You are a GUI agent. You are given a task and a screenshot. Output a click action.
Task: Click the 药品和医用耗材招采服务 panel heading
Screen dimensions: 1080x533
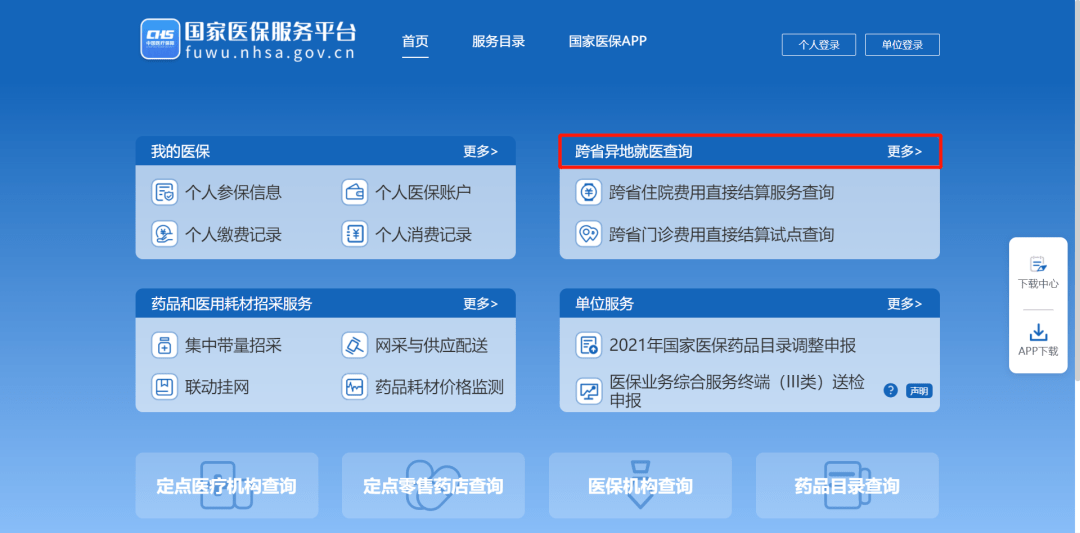pyautogui.click(x=232, y=304)
